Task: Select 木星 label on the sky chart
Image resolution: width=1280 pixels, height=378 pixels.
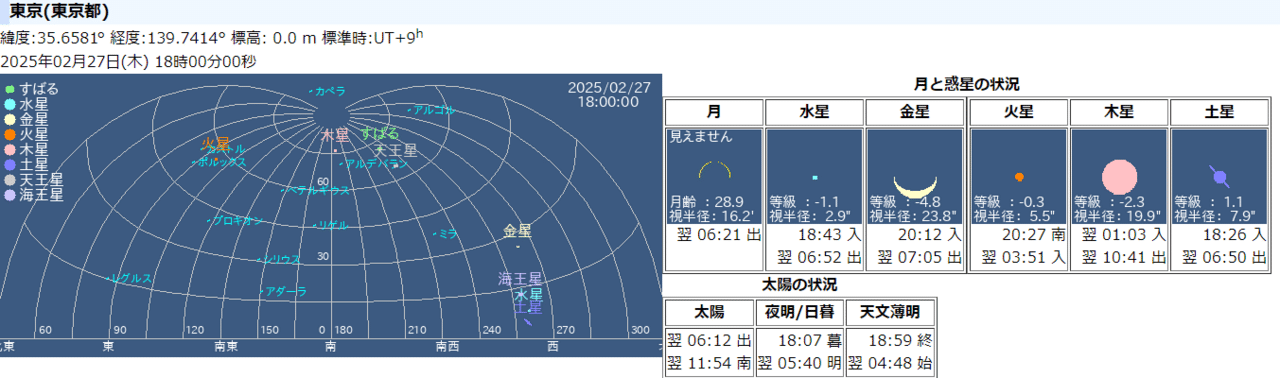Action: click(x=335, y=134)
